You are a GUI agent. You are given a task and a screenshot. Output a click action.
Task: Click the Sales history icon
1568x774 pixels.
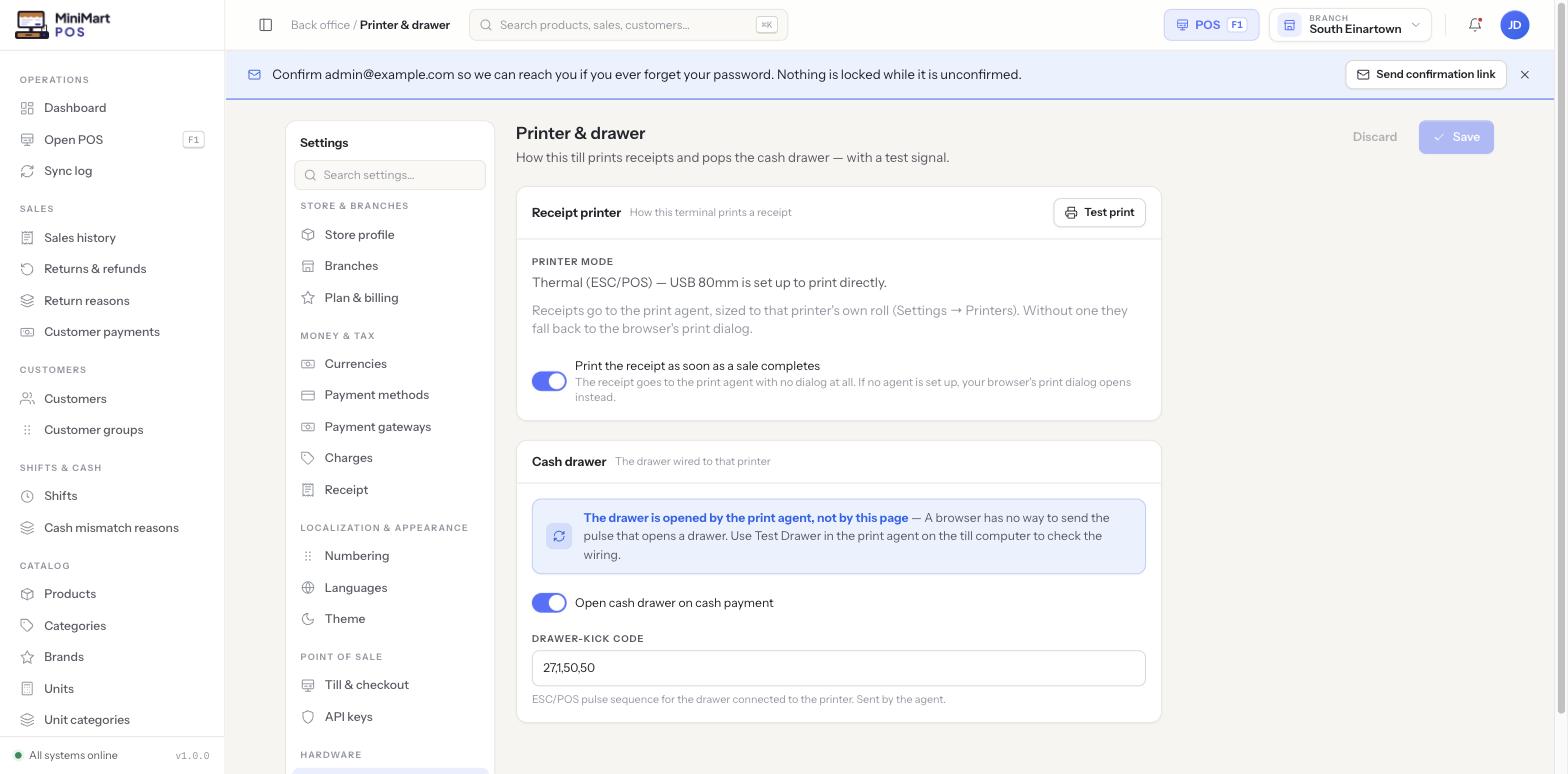(27, 238)
